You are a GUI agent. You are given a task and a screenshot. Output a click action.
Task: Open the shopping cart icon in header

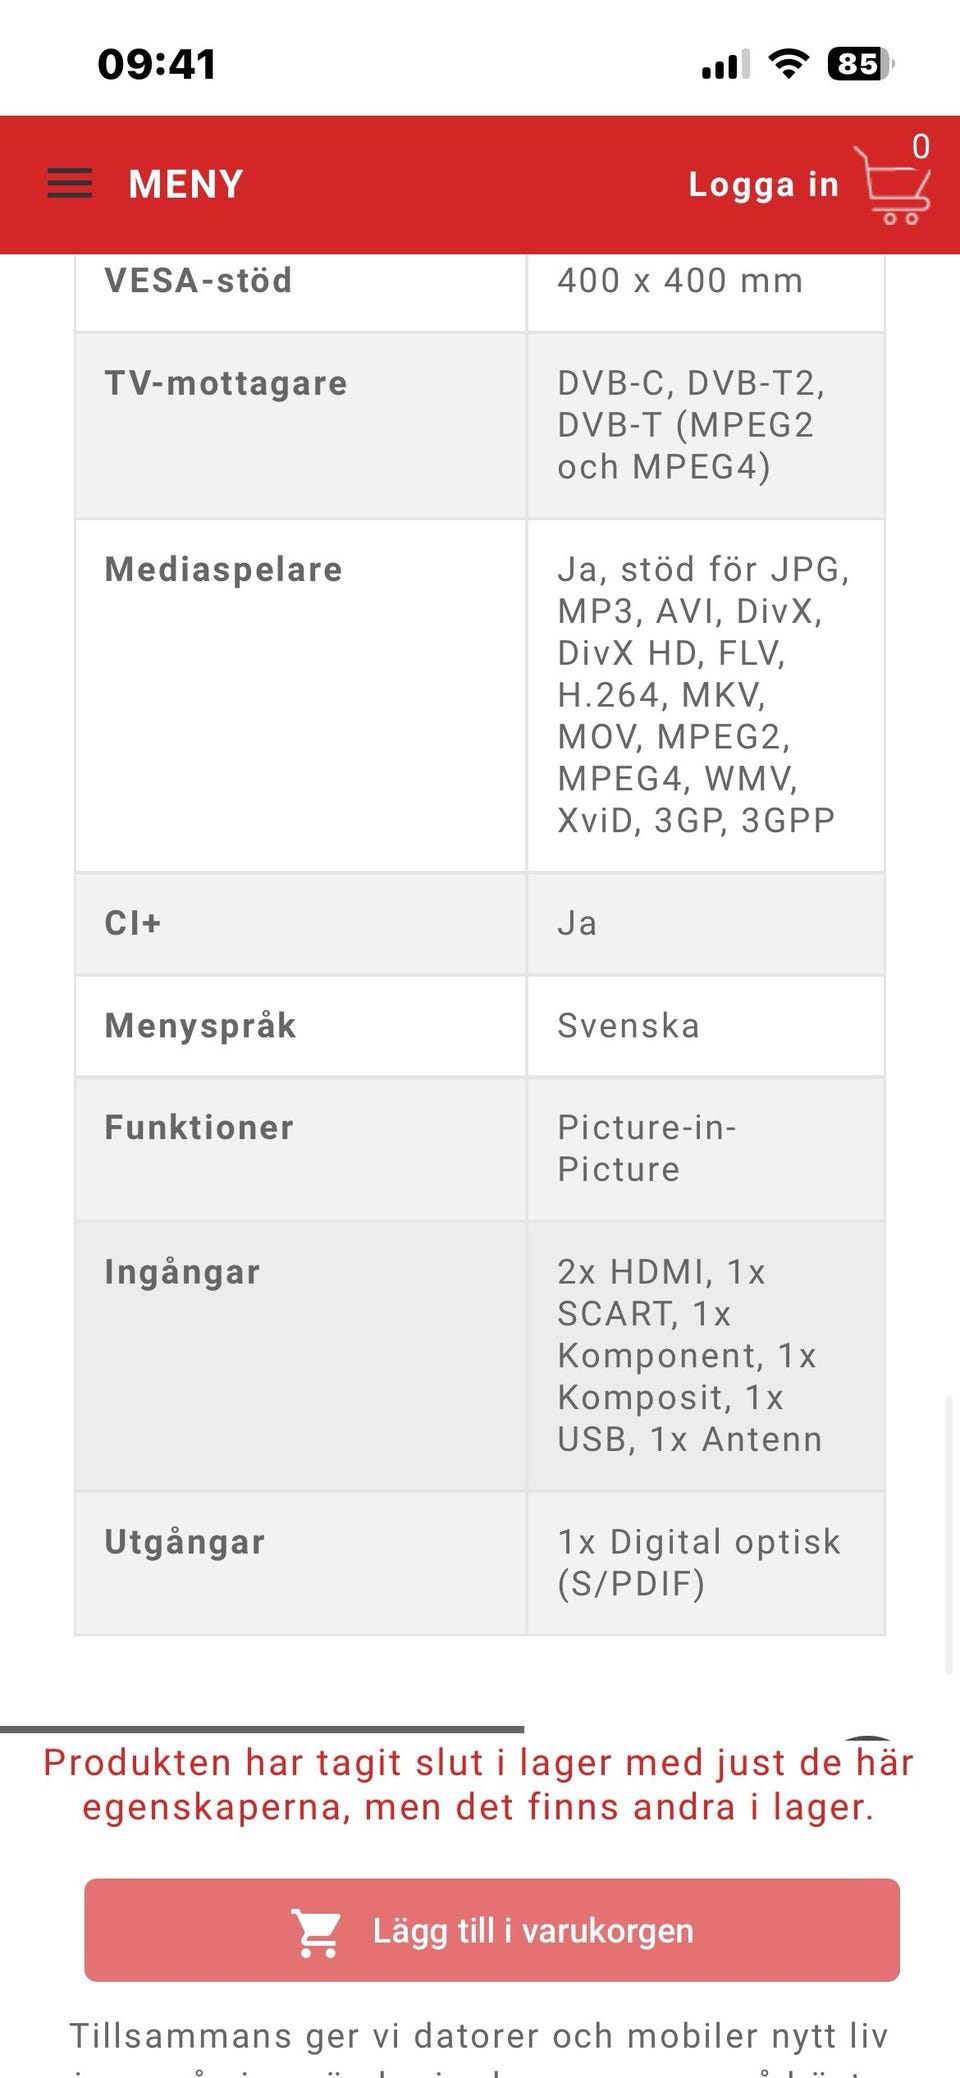(x=892, y=185)
